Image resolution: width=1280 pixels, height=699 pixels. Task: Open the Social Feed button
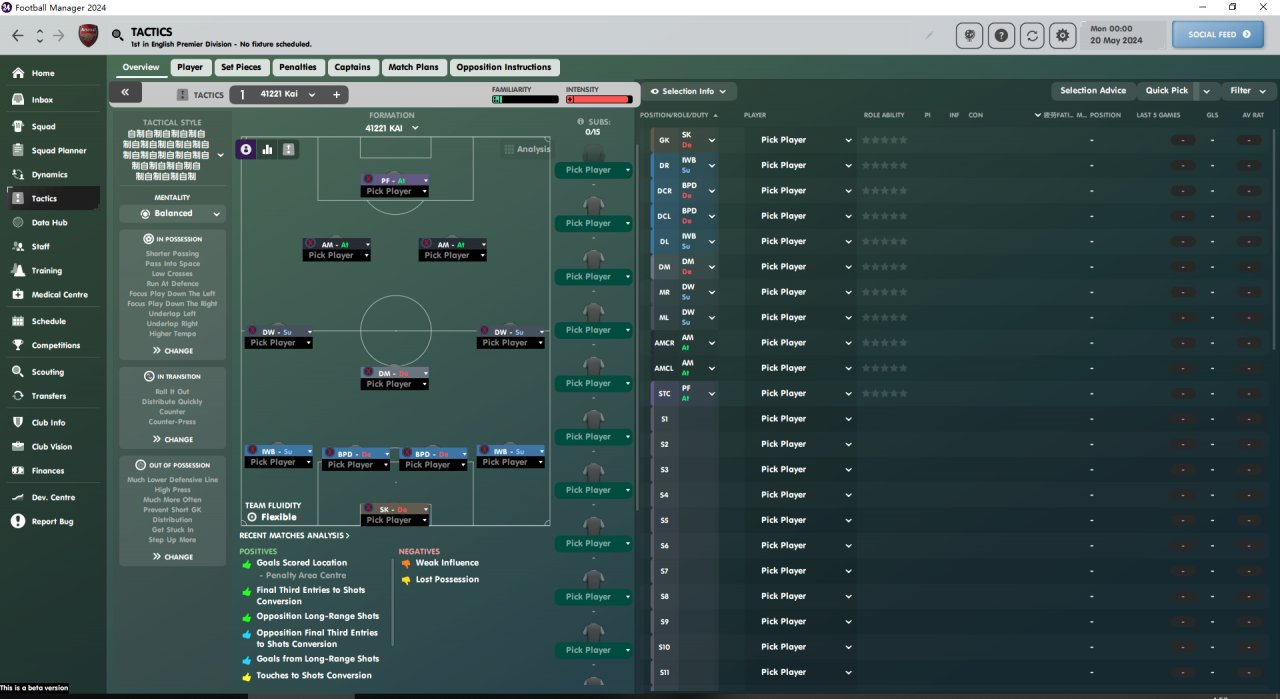[1217, 35]
